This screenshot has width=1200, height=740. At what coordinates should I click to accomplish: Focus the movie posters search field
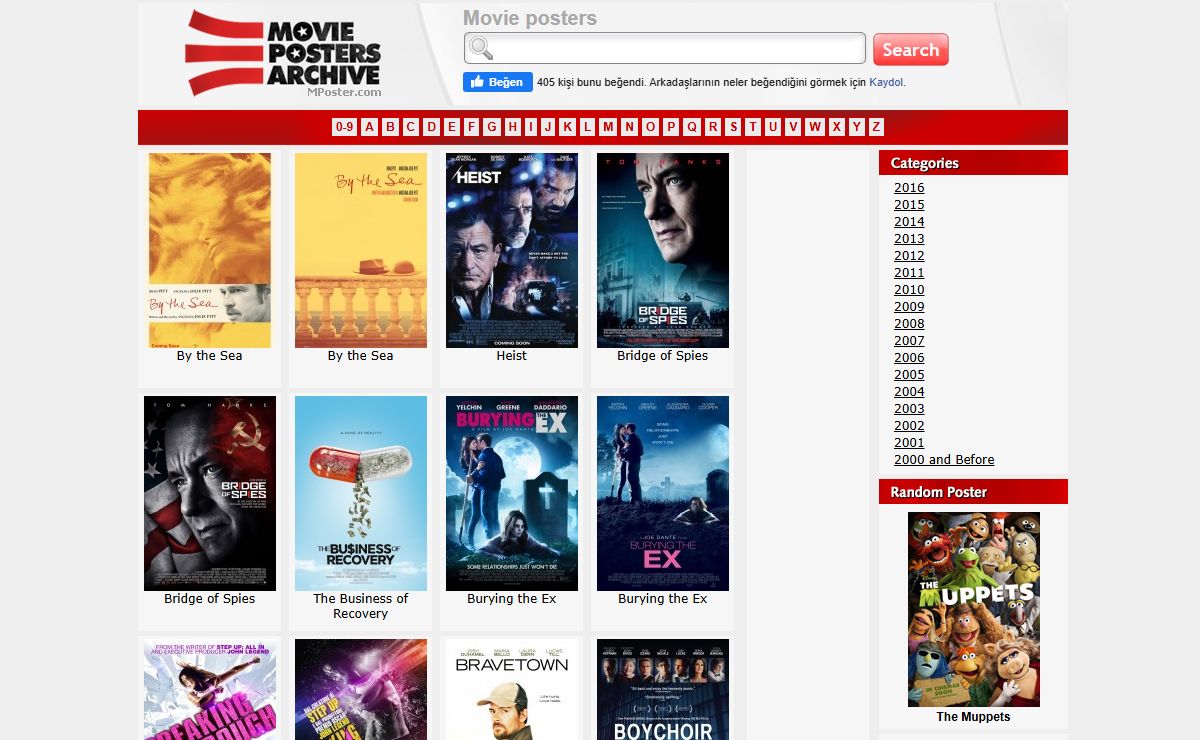(x=665, y=48)
